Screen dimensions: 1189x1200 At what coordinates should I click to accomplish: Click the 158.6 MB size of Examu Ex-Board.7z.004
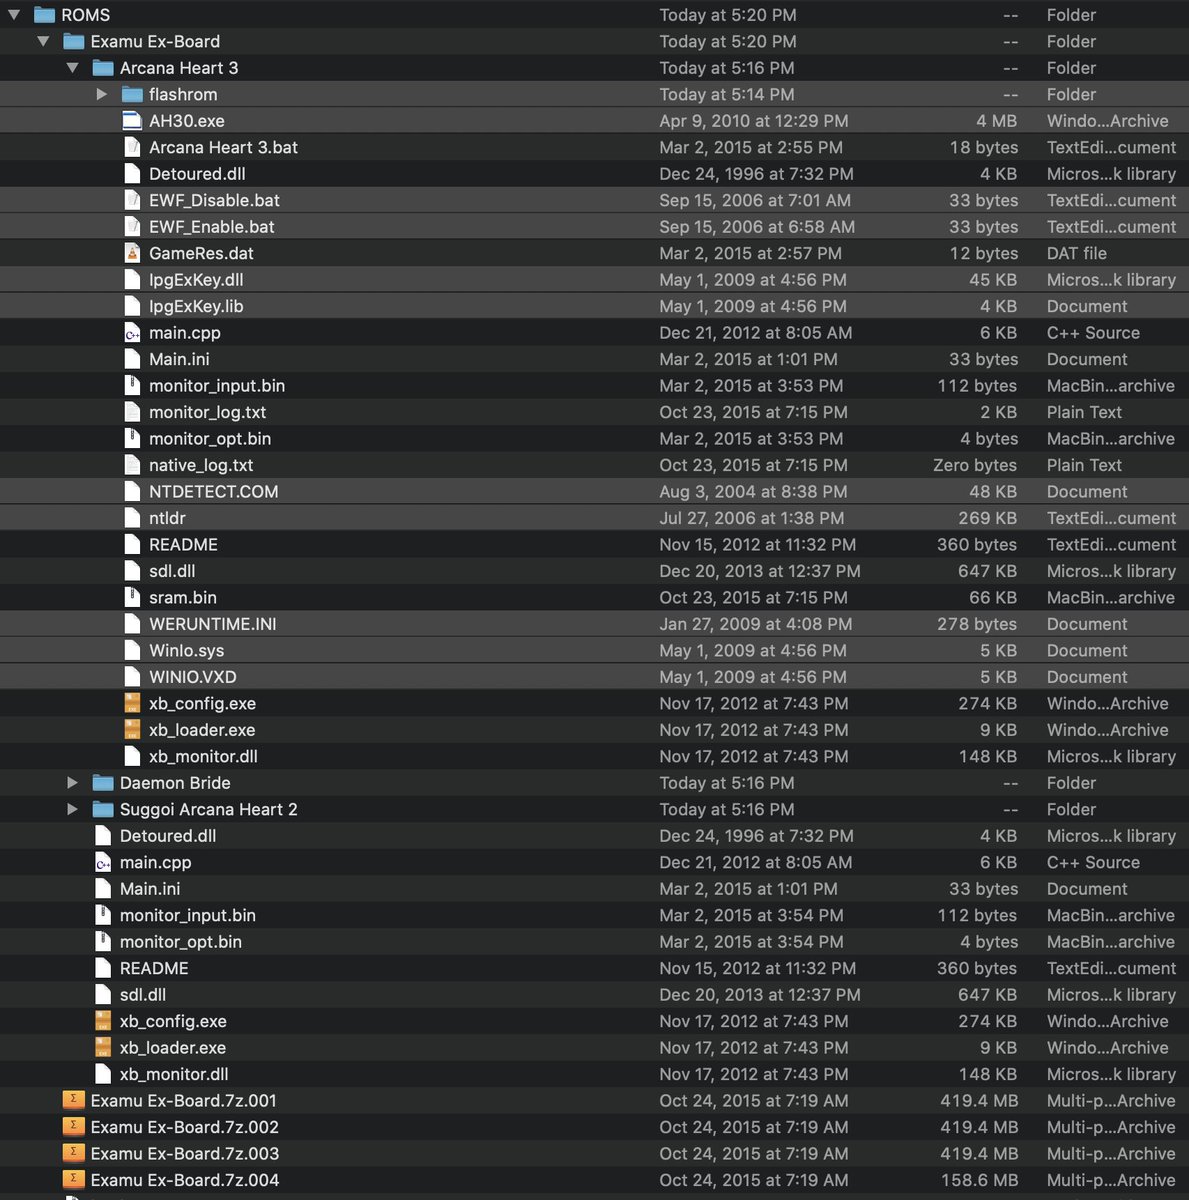[x=979, y=1180]
